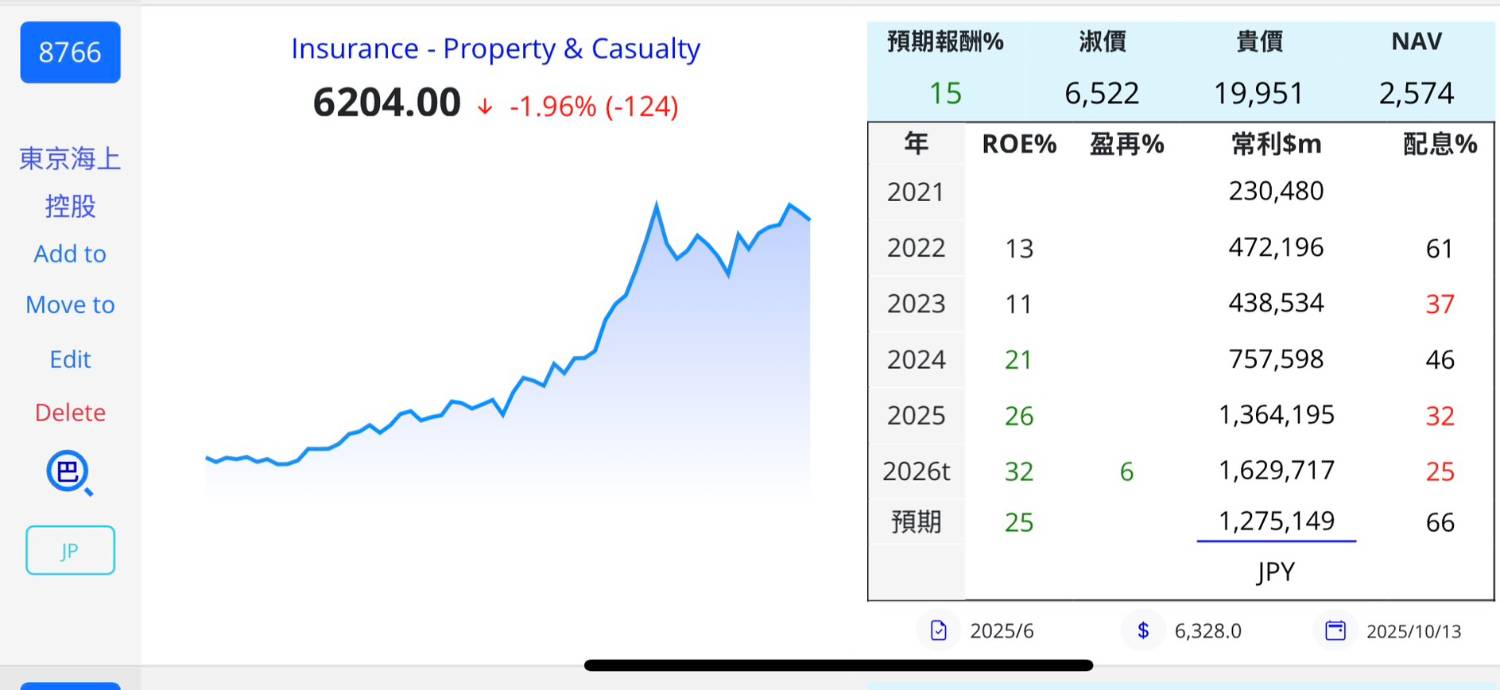Tap the 8766 ticker badge
The image size is (1500, 690).
[x=70, y=52]
